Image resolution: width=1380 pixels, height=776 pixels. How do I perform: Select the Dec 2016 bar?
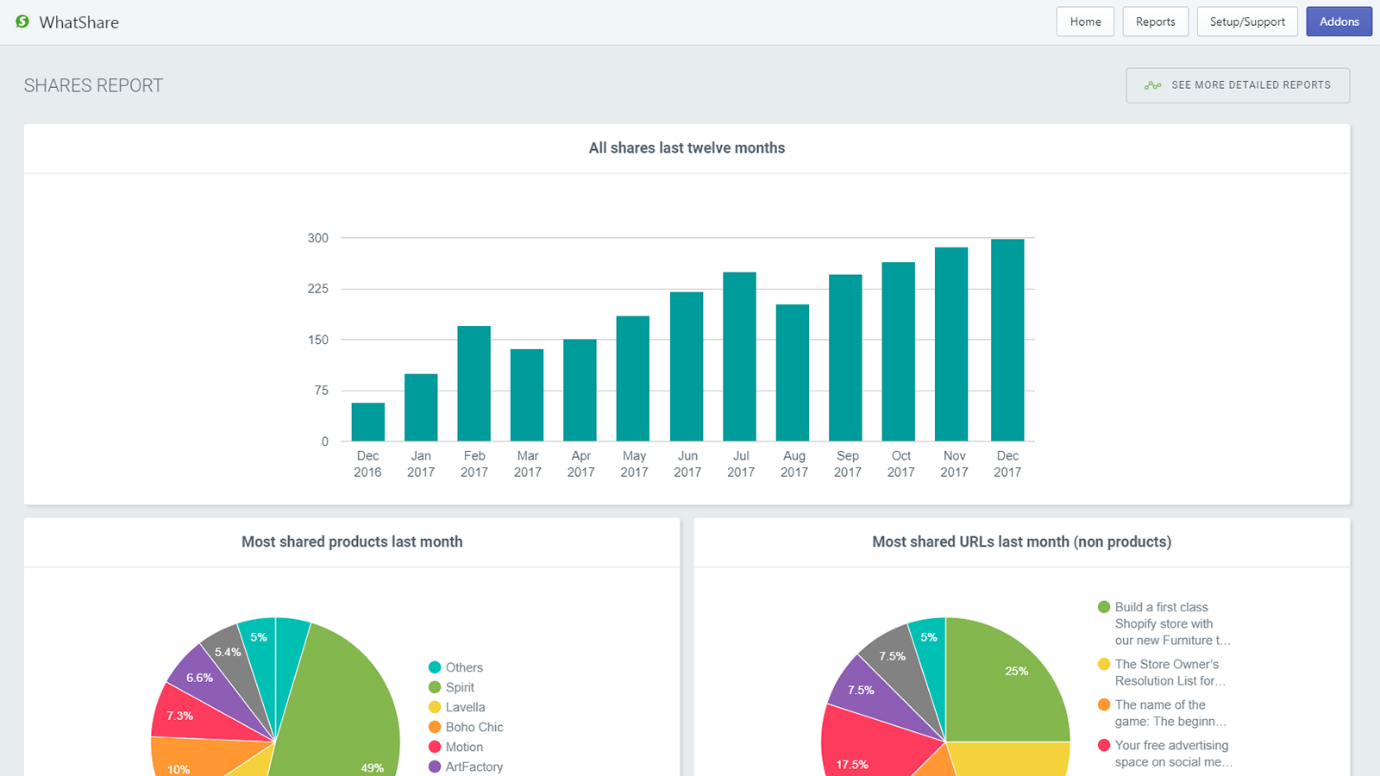pyautogui.click(x=368, y=422)
